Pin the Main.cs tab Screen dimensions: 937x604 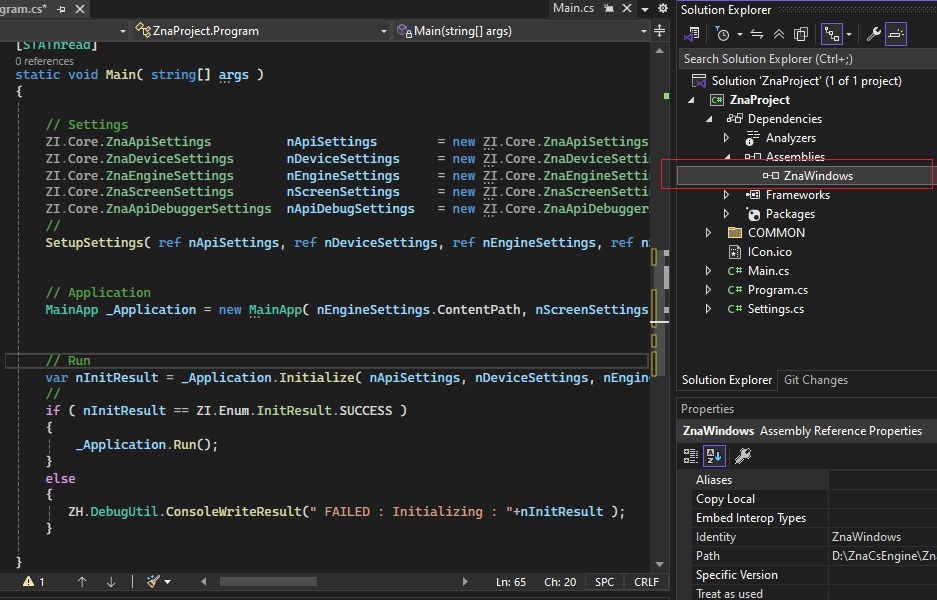pyautogui.click(x=609, y=8)
